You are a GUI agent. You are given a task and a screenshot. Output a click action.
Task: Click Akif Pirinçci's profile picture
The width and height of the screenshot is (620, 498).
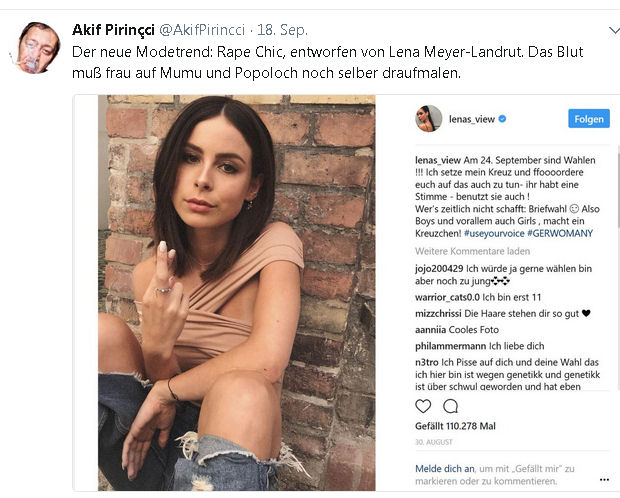click(x=36, y=48)
